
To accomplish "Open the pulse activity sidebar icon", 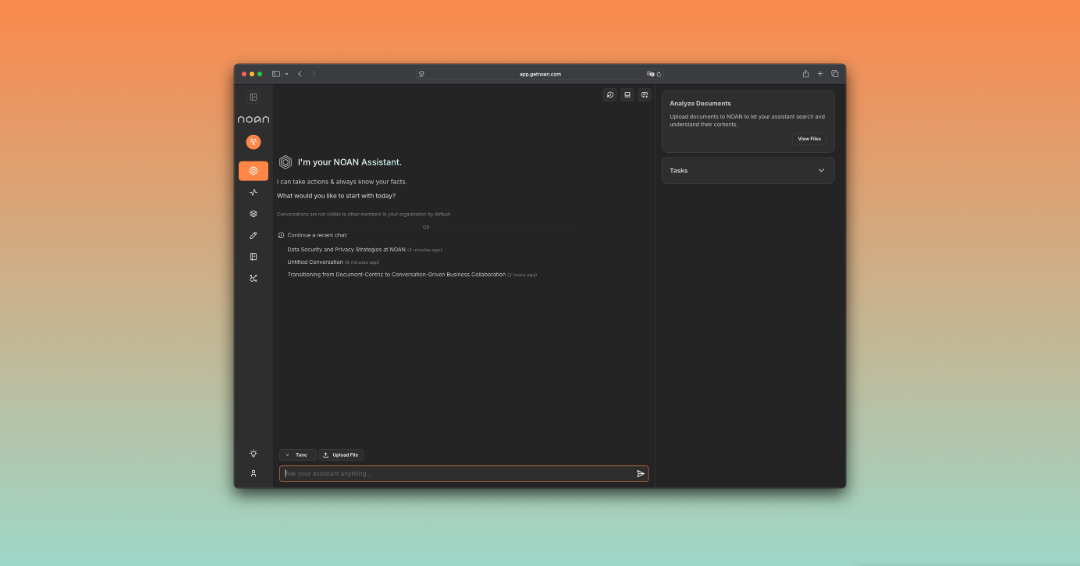I will click(x=253, y=192).
